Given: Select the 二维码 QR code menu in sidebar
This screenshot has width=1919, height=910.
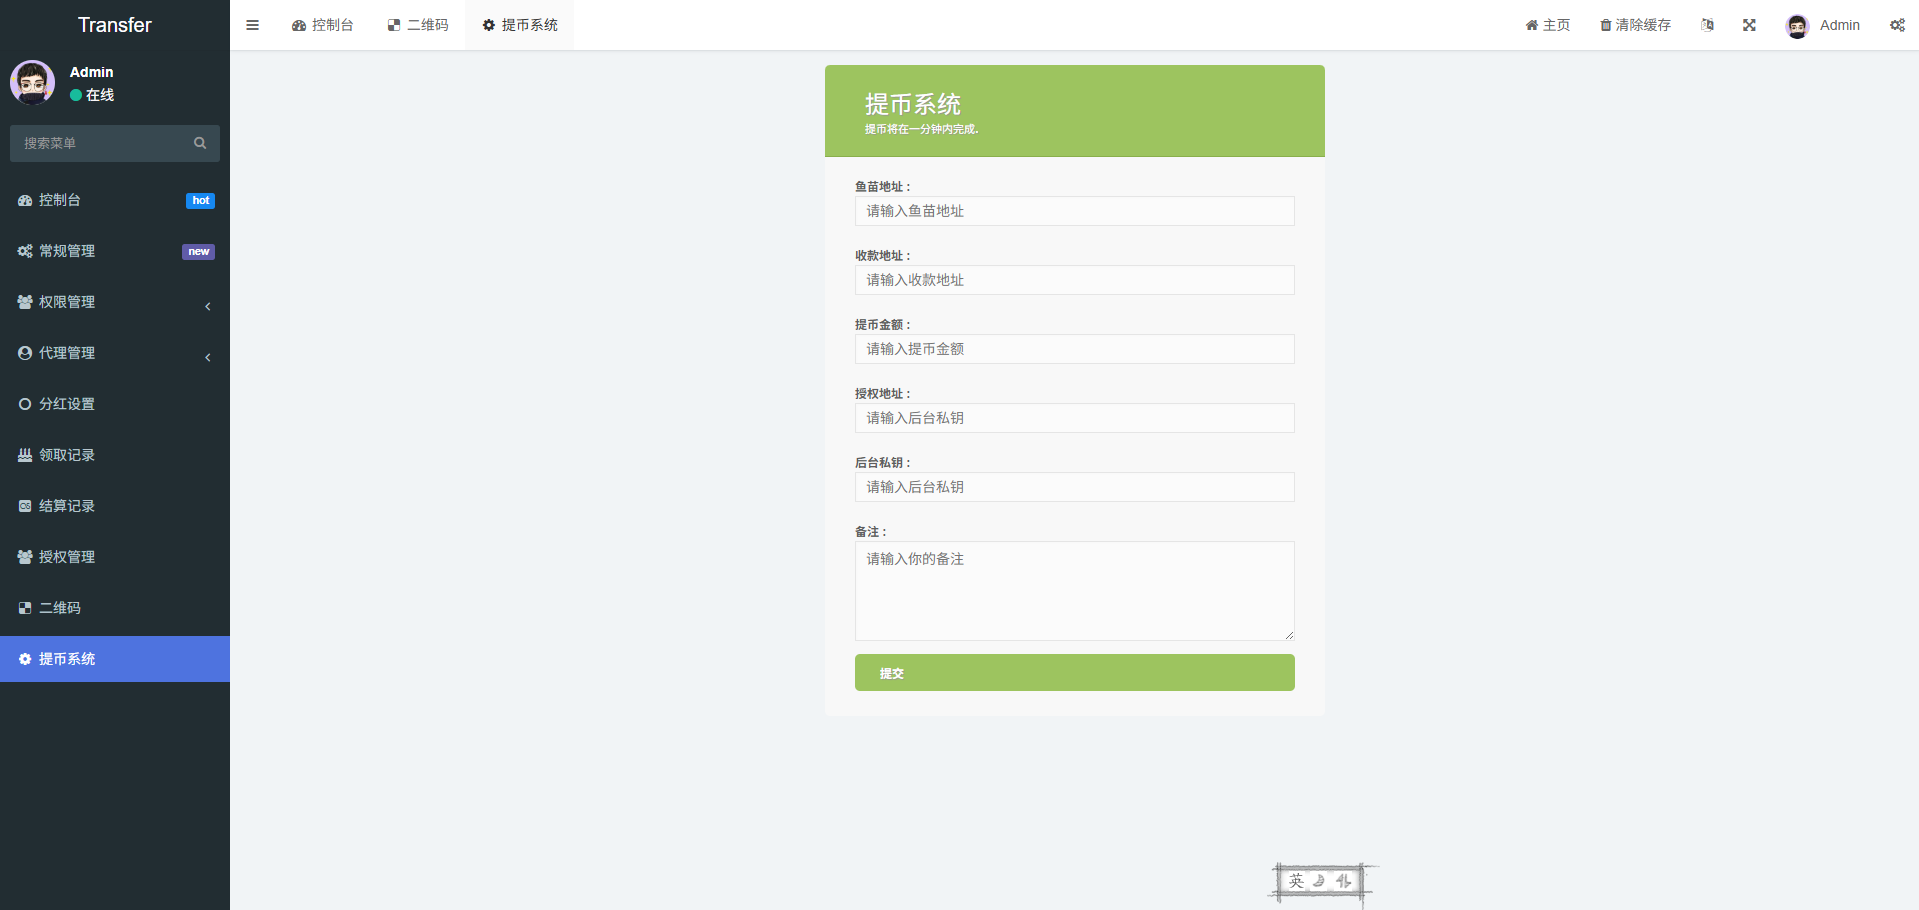Looking at the screenshot, I should point(60,607).
